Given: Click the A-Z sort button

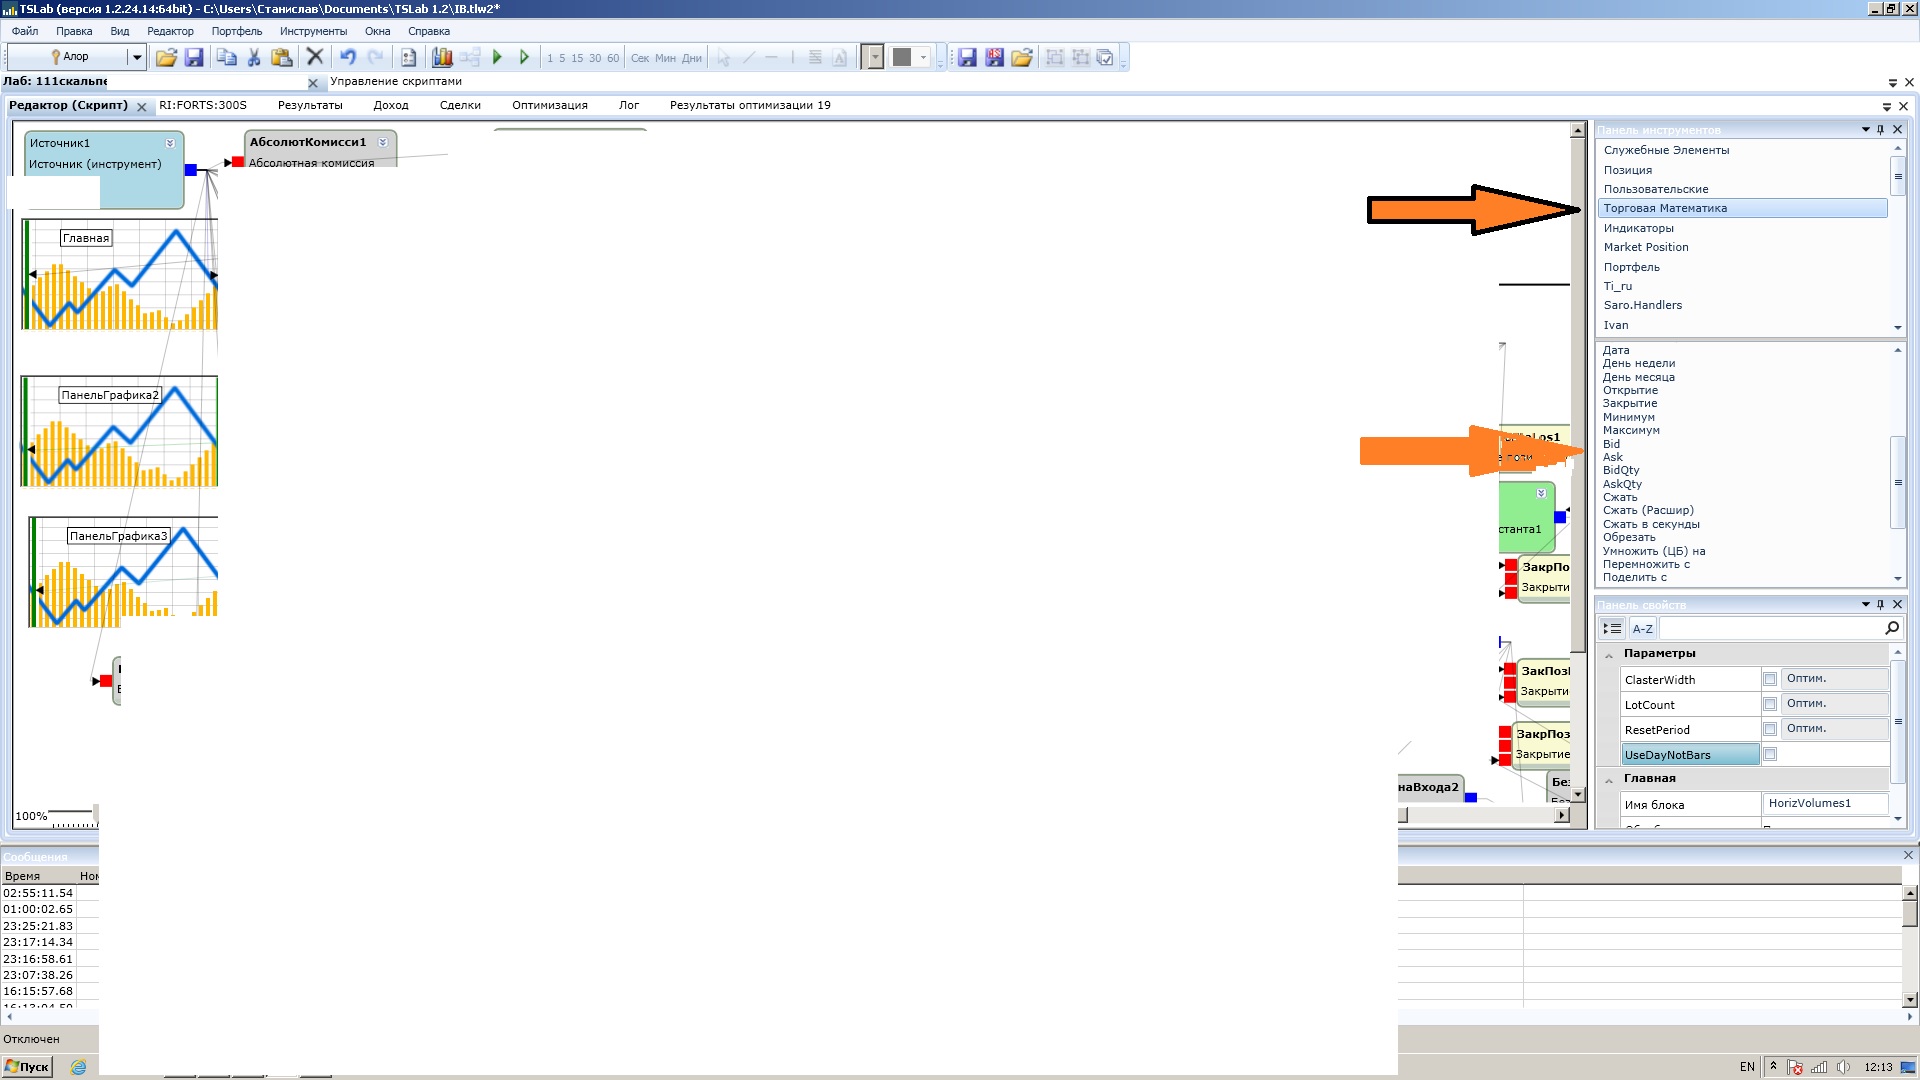Looking at the screenshot, I should coord(1642,629).
